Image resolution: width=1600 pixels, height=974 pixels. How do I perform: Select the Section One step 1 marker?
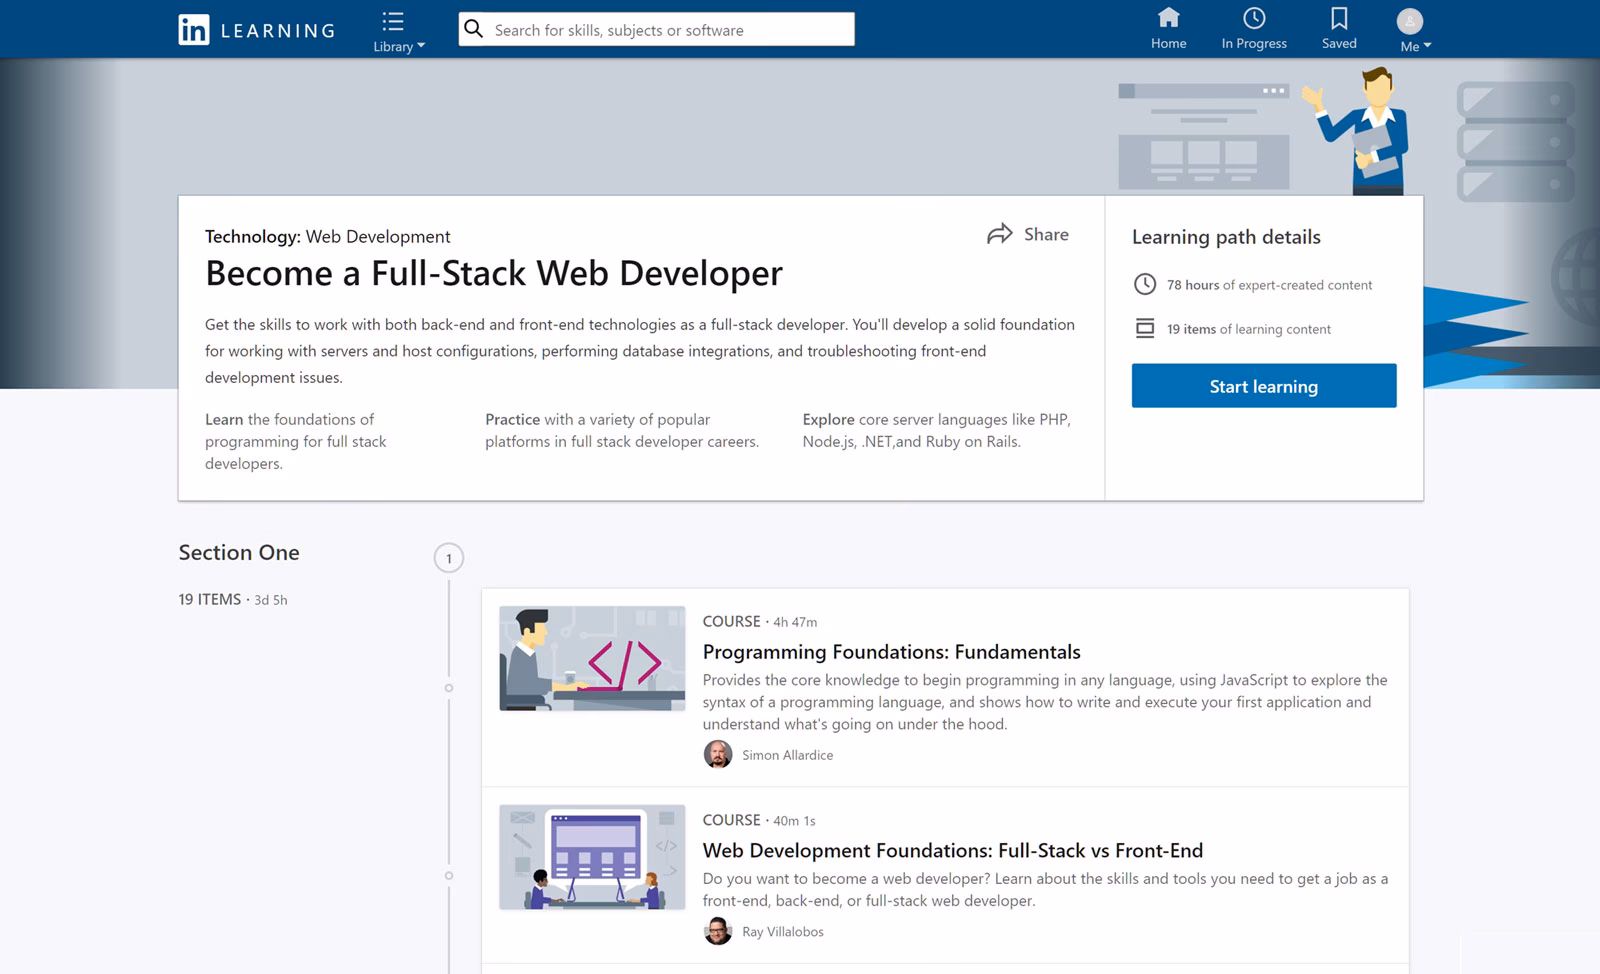pos(449,558)
